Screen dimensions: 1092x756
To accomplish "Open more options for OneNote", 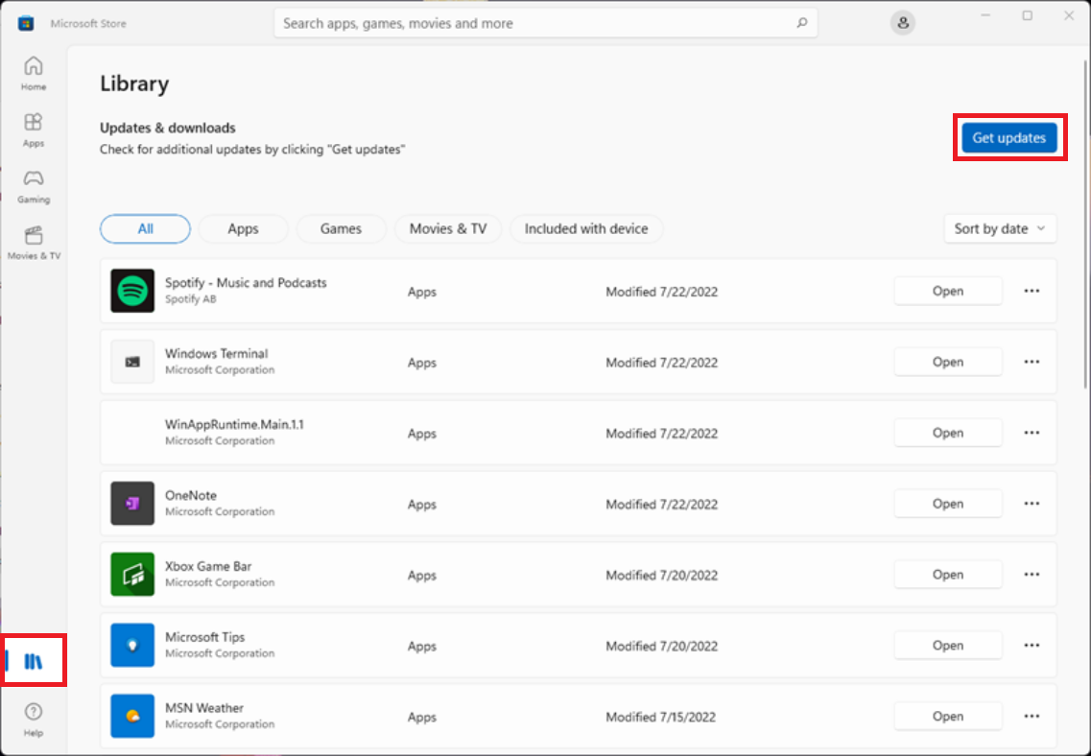I will pyautogui.click(x=1032, y=504).
